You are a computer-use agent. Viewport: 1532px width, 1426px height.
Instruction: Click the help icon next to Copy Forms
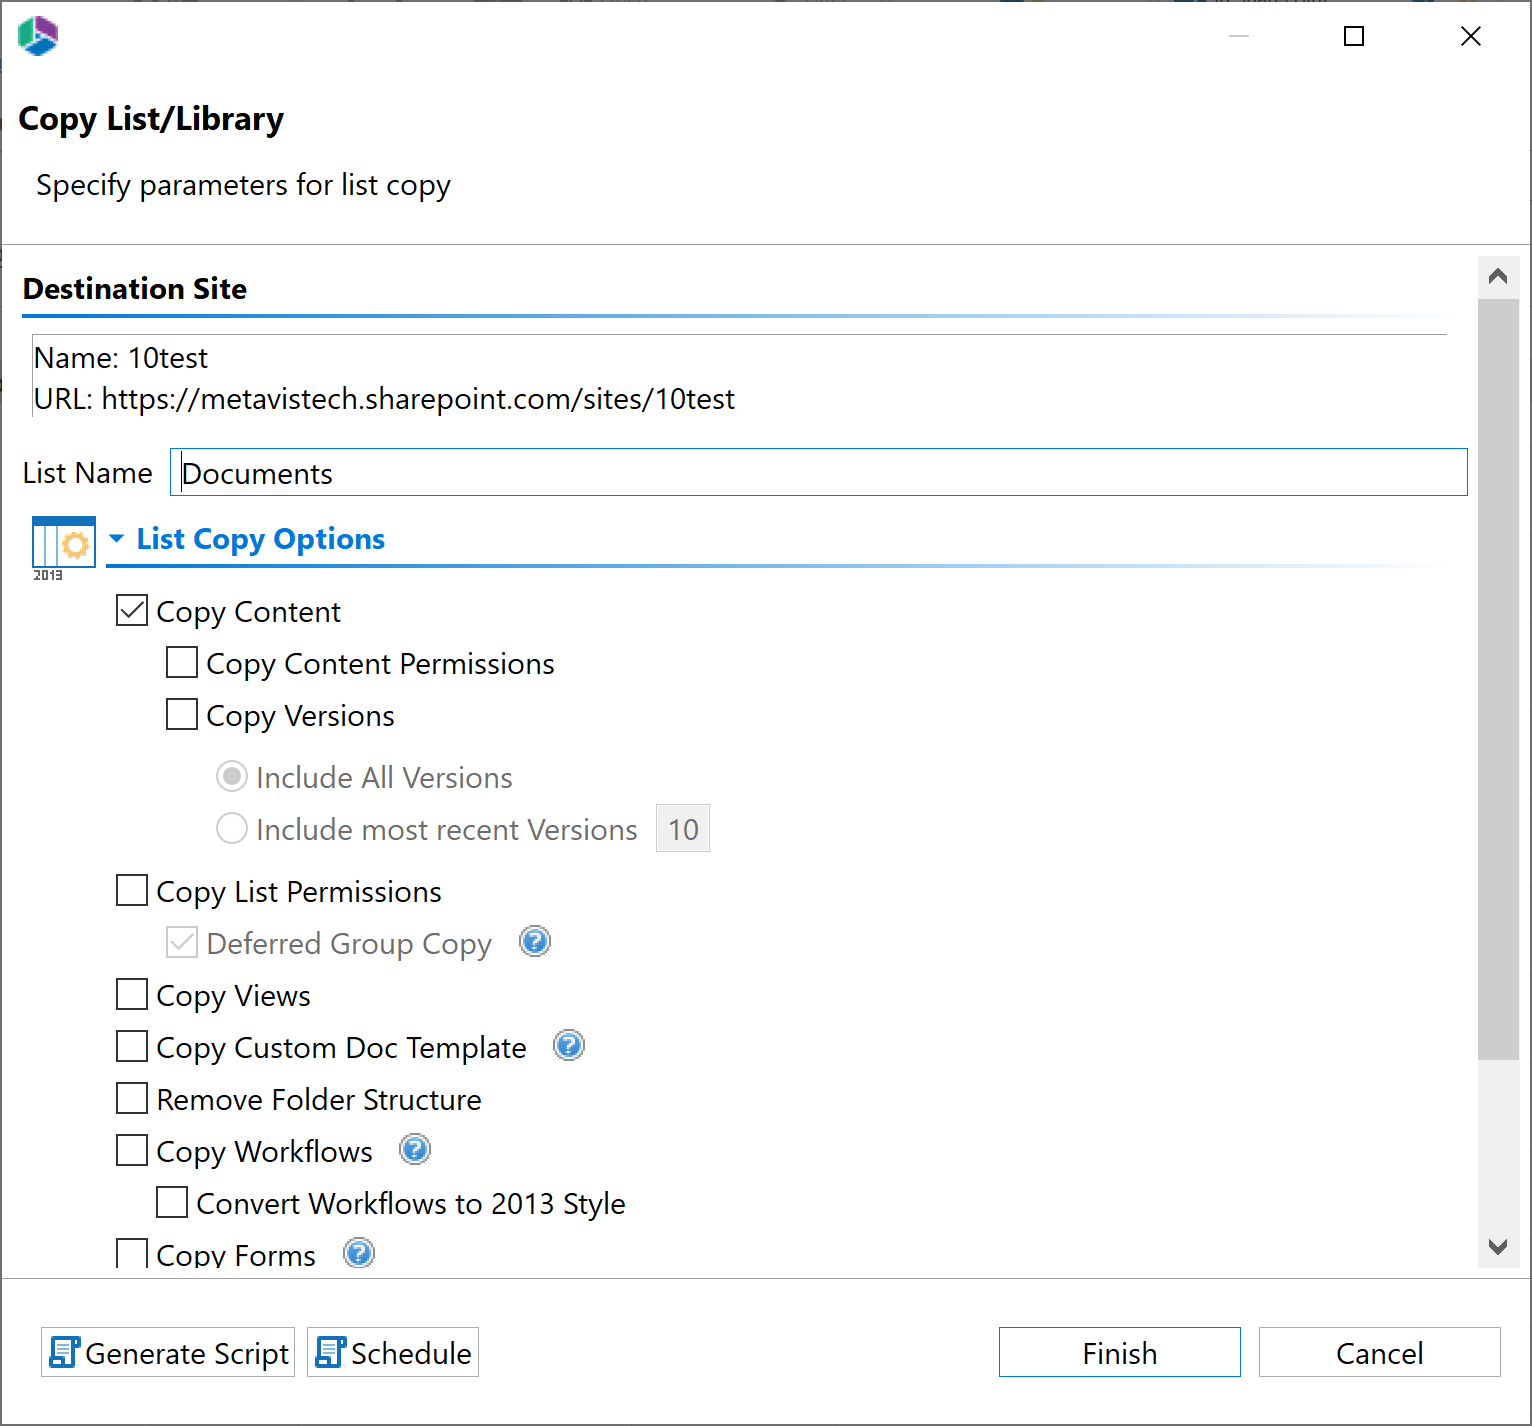click(359, 1253)
